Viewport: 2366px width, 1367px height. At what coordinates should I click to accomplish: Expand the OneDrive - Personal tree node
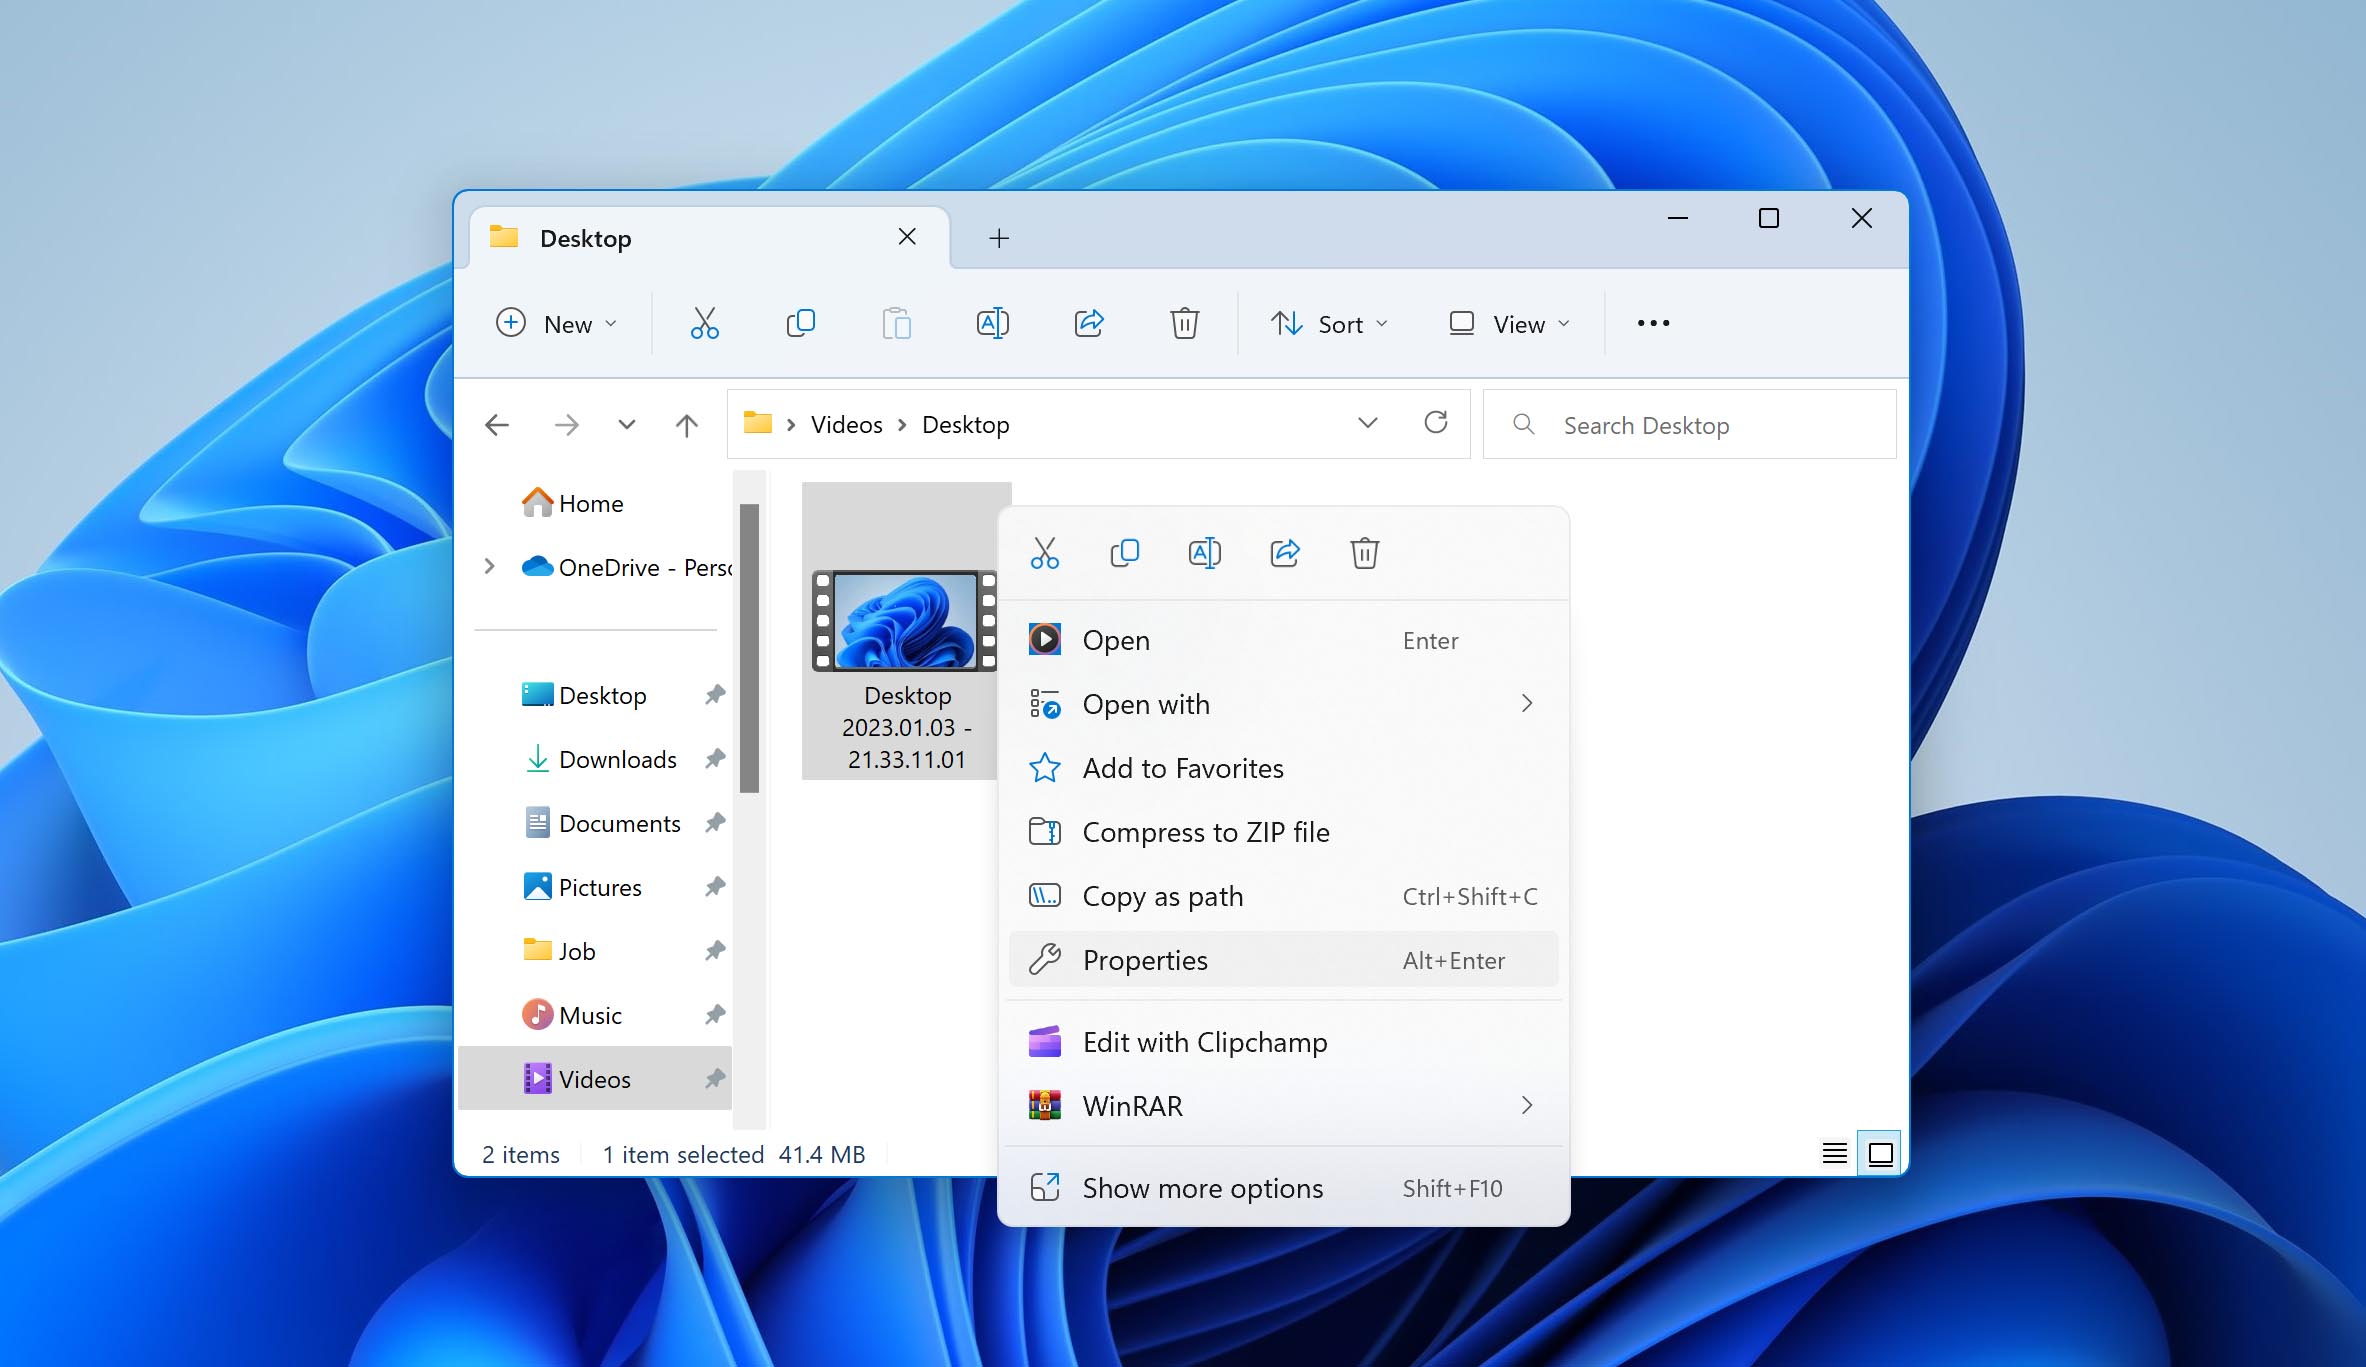pos(489,567)
